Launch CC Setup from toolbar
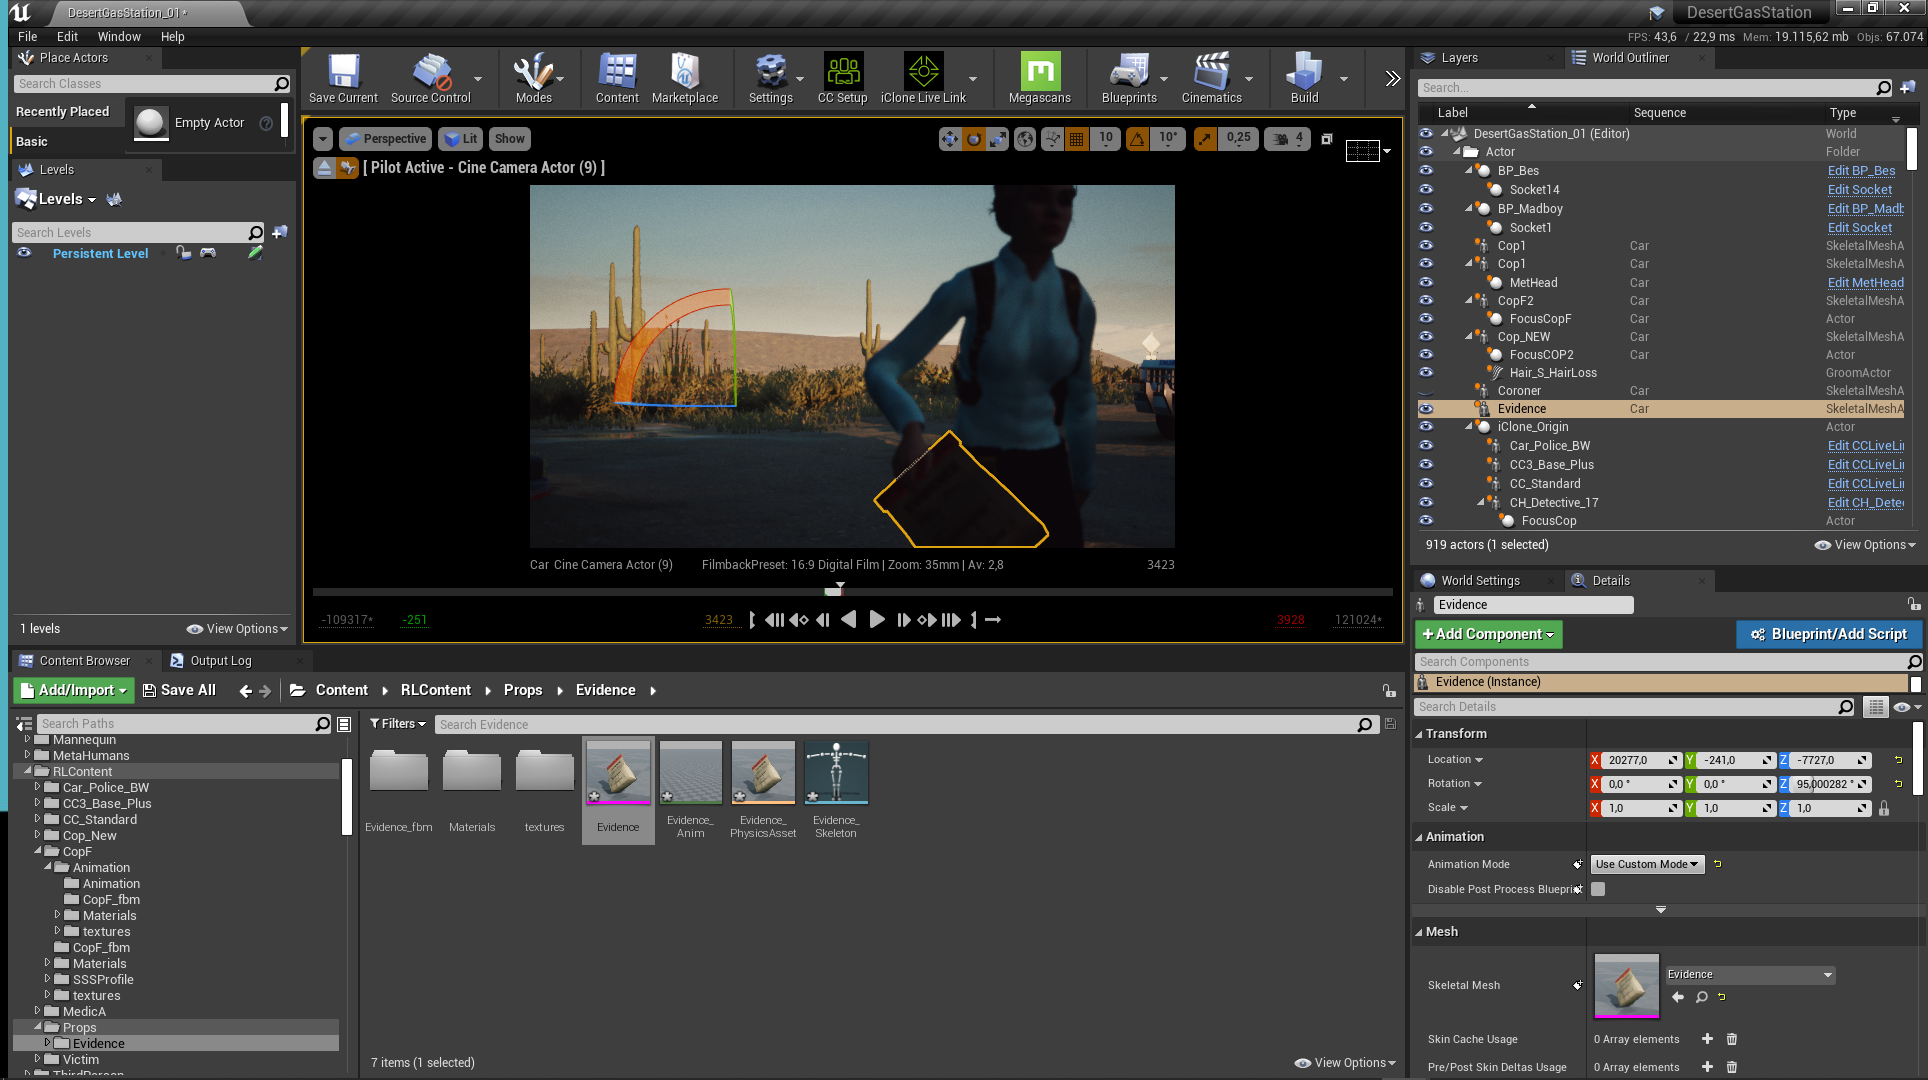Viewport: 1928px width, 1080px height. (842, 78)
